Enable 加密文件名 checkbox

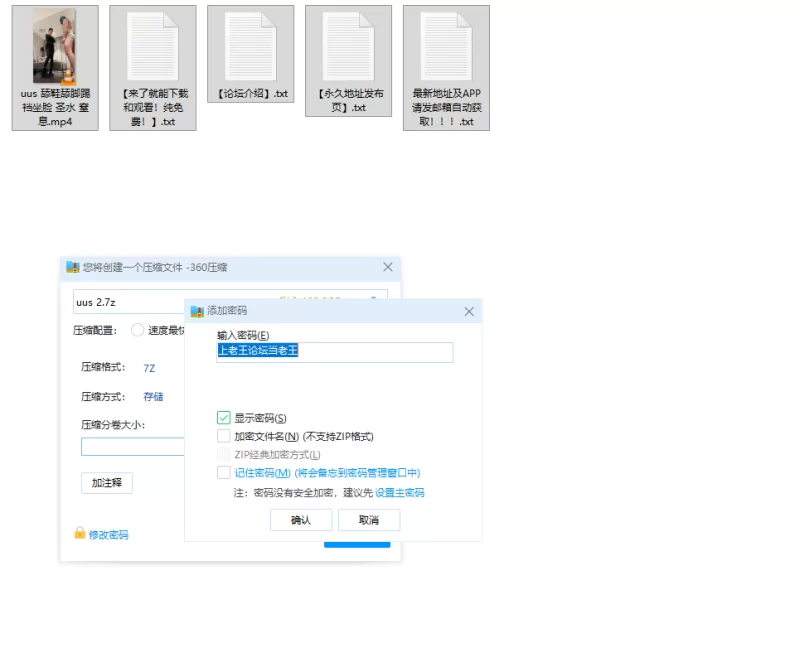coord(223,436)
